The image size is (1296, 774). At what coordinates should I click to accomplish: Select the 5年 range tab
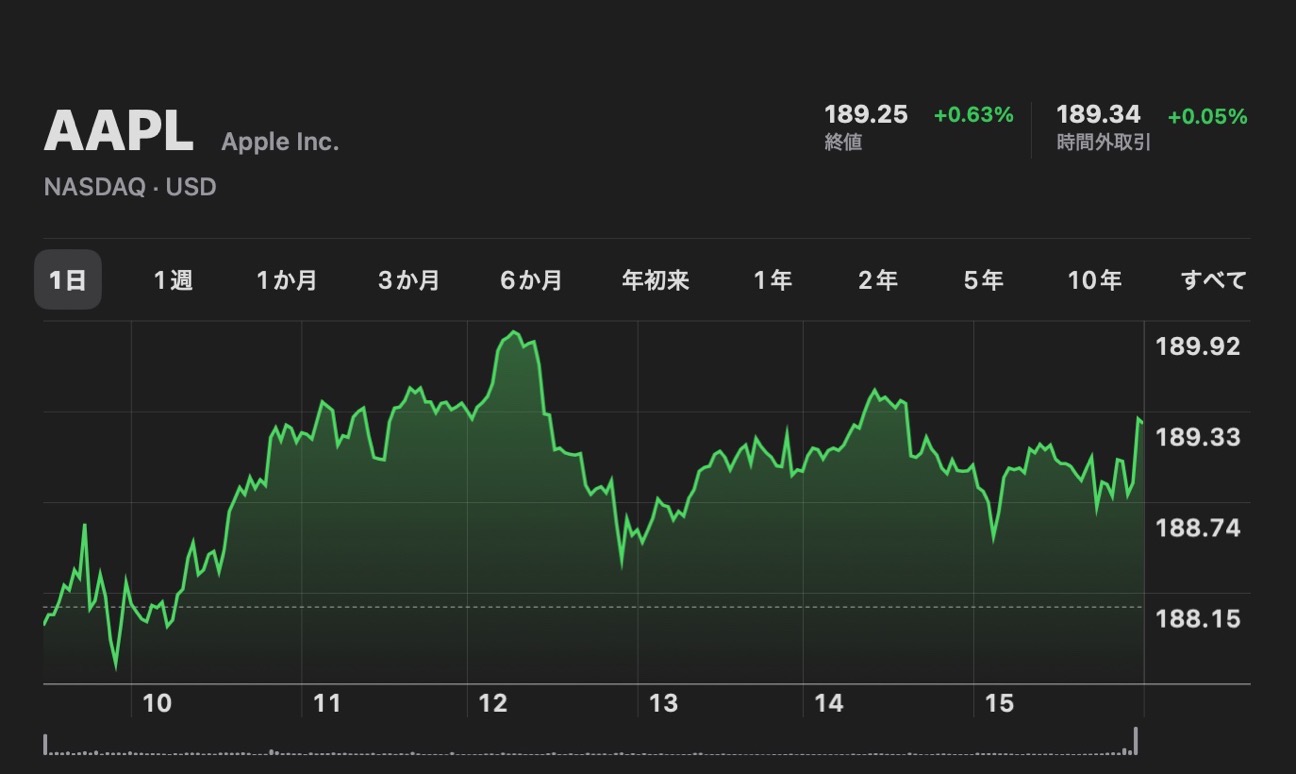984,280
